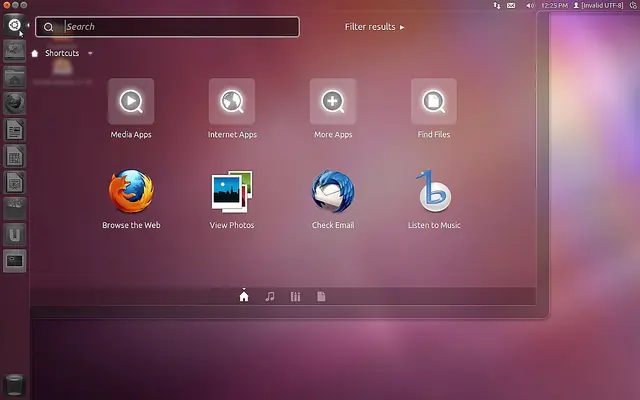Expand the Shortcuts dropdown arrow
Screen dimensions: 640x400
(x=90, y=53)
